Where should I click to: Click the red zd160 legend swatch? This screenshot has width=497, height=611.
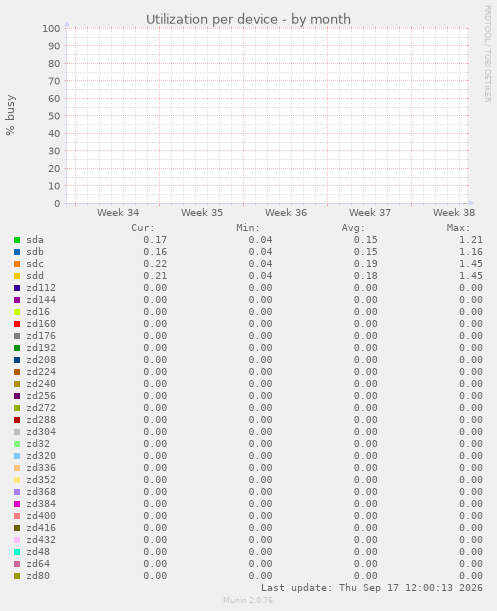(17, 324)
